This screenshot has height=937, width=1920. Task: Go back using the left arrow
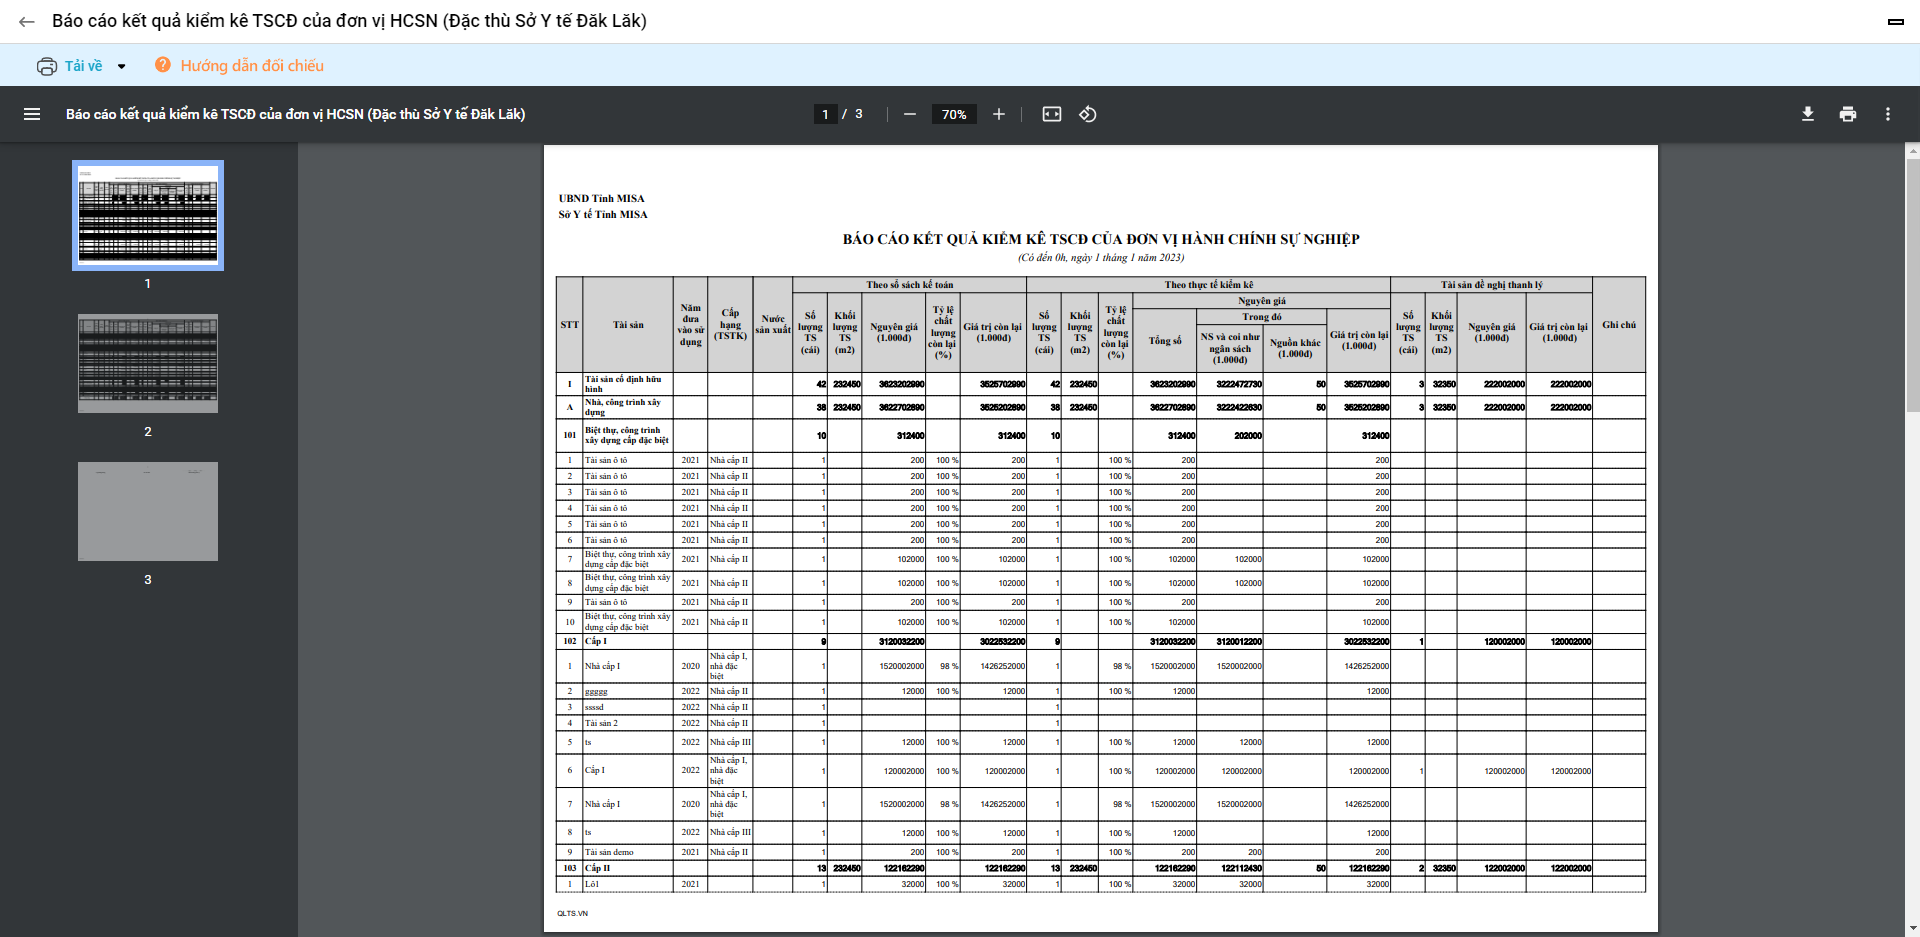pyautogui.click(x=27, y=21)
